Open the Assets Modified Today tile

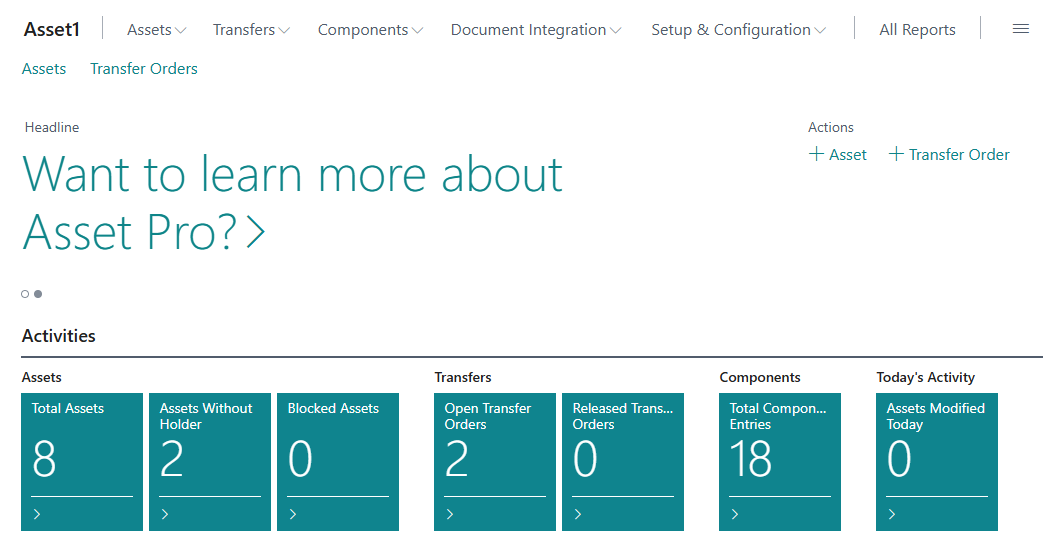tap(936, 460)
